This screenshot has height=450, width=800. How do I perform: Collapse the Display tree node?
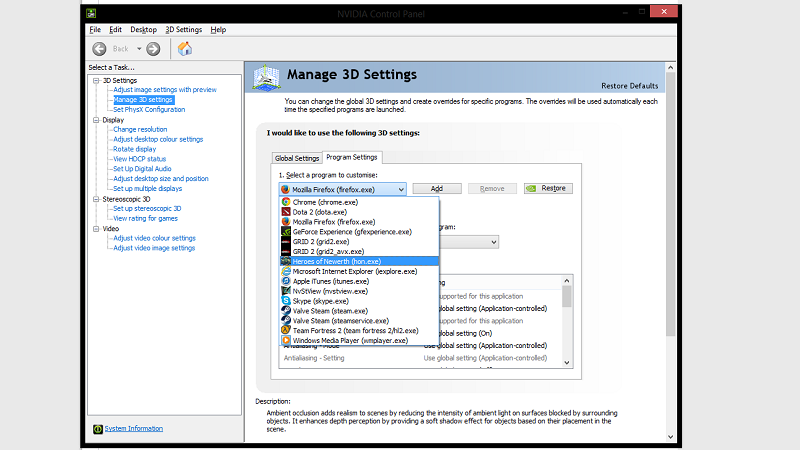(96, 120)
